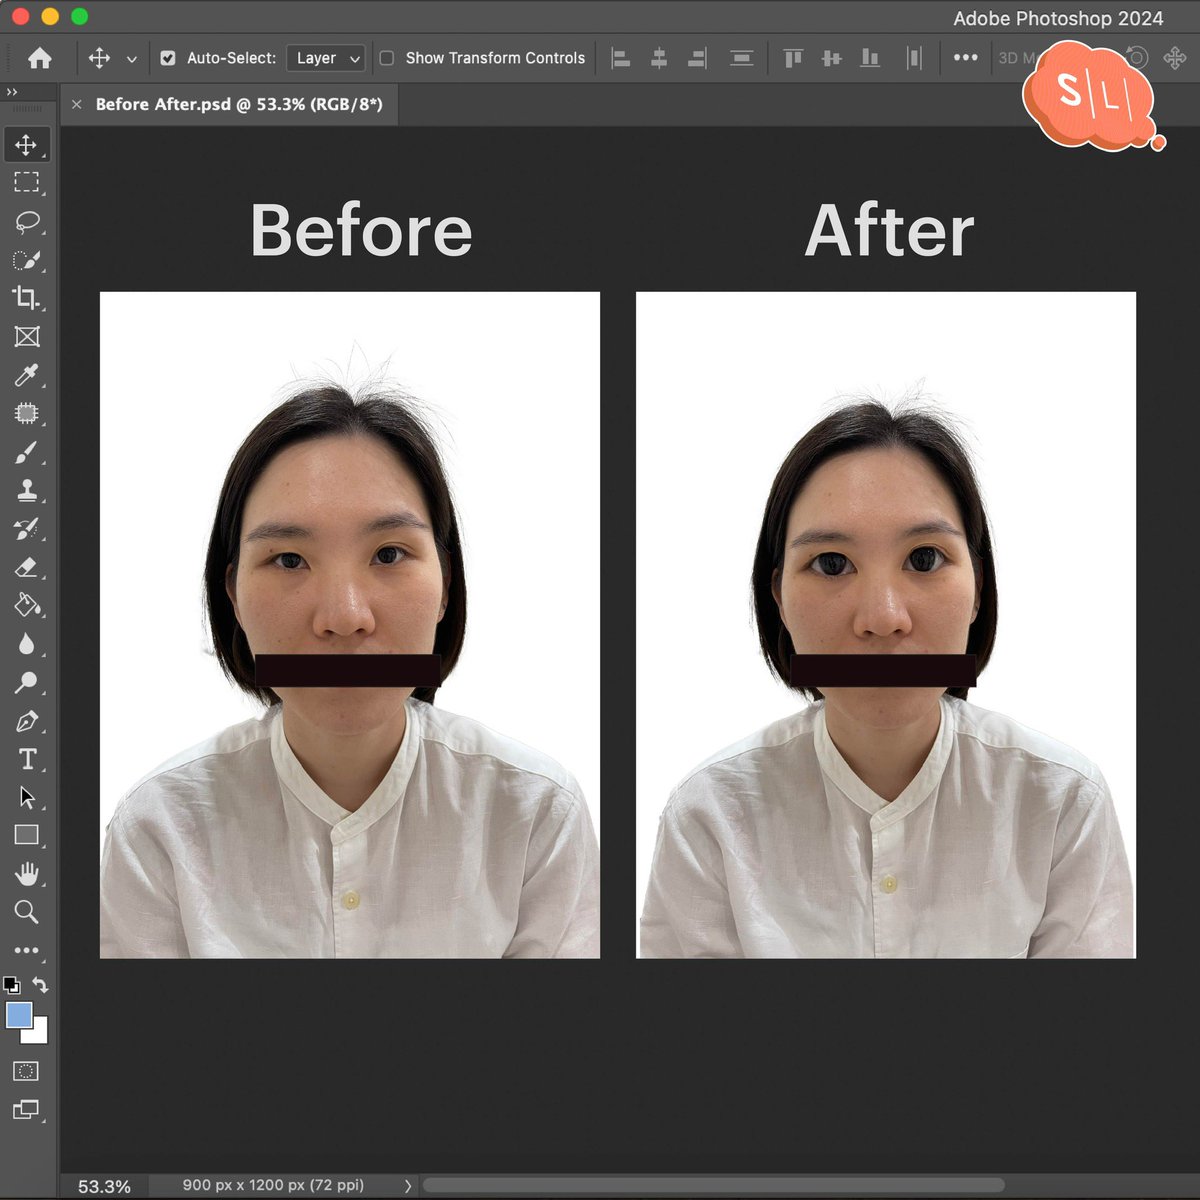
Task: Click the Align left edges icon
Action: (620, 58)
